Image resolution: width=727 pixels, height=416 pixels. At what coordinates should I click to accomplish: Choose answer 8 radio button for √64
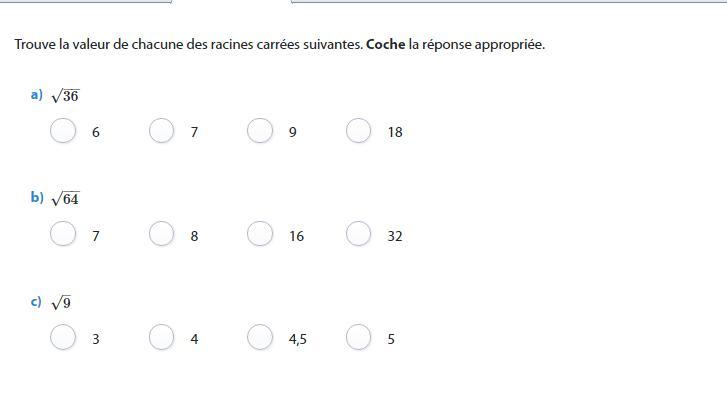[161, 233]
